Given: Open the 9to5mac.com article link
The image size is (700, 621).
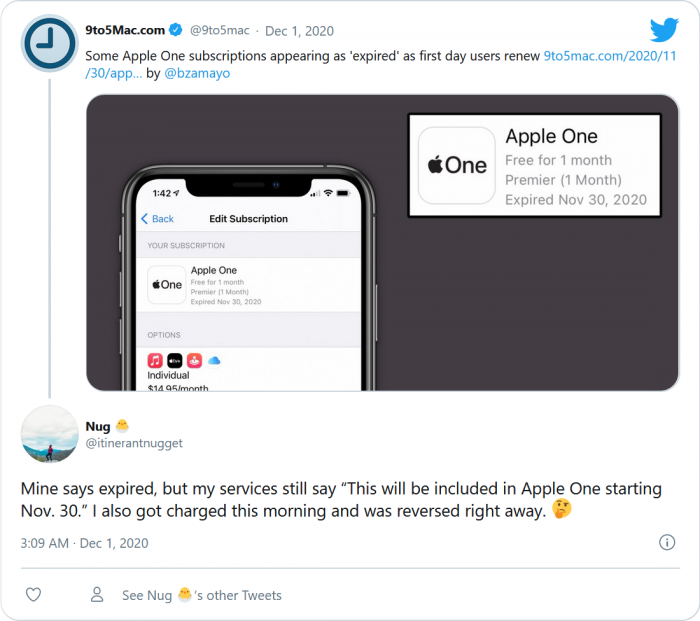Looking at the screenshot, I should (x=610, y=56).
